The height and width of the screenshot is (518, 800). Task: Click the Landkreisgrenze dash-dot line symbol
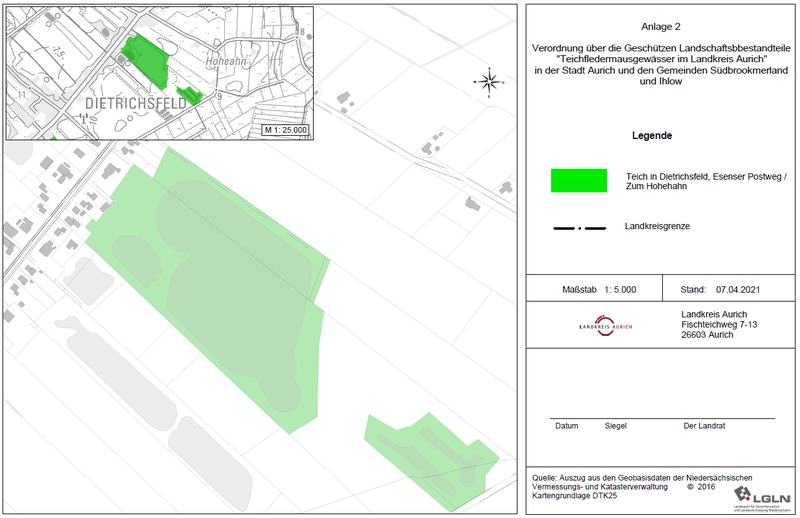(x=580, y=229)
